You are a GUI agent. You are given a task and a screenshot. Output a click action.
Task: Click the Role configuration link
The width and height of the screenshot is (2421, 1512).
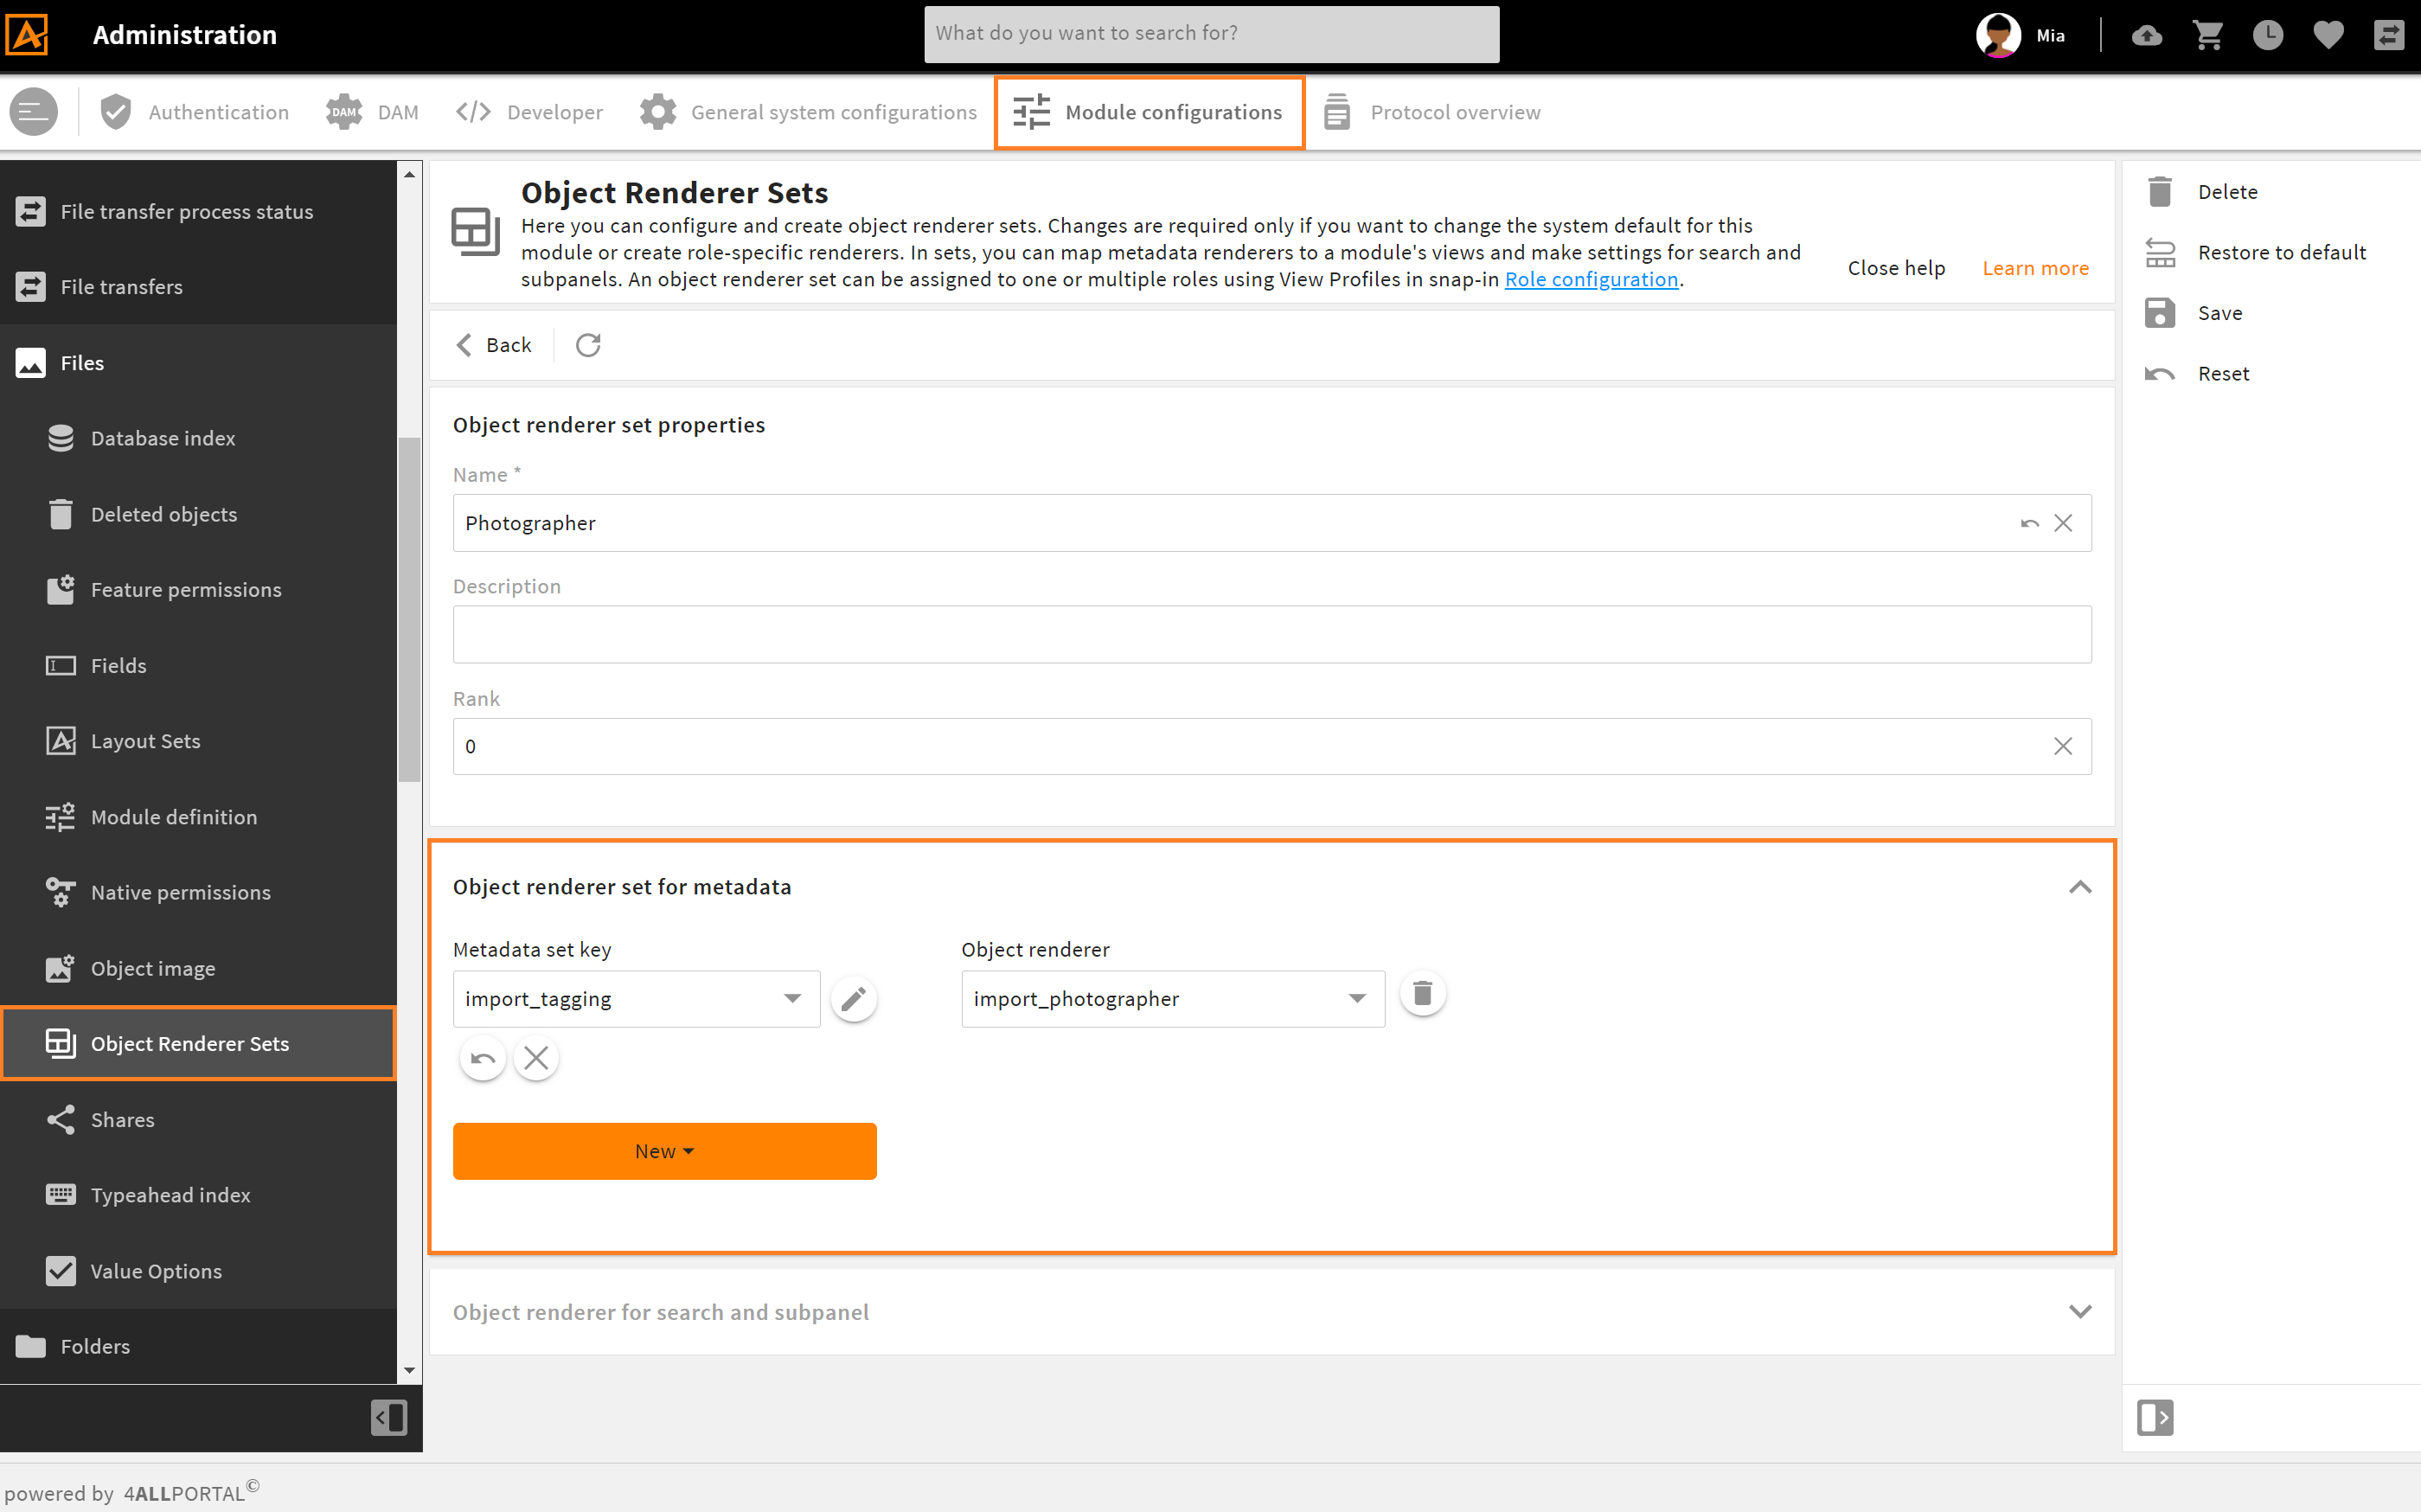click(x=1591, y=279)
